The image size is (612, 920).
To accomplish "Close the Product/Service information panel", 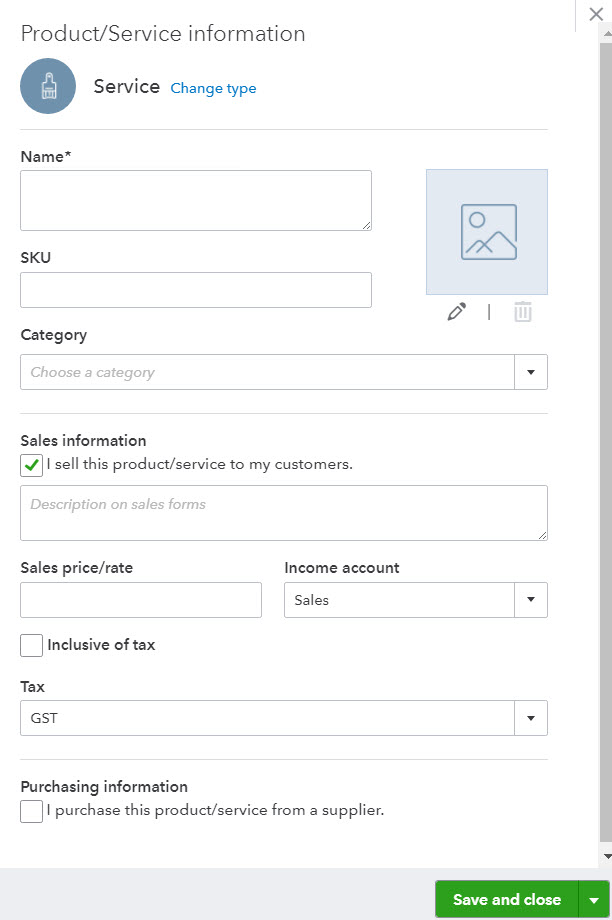I will [x=596, y=14].
